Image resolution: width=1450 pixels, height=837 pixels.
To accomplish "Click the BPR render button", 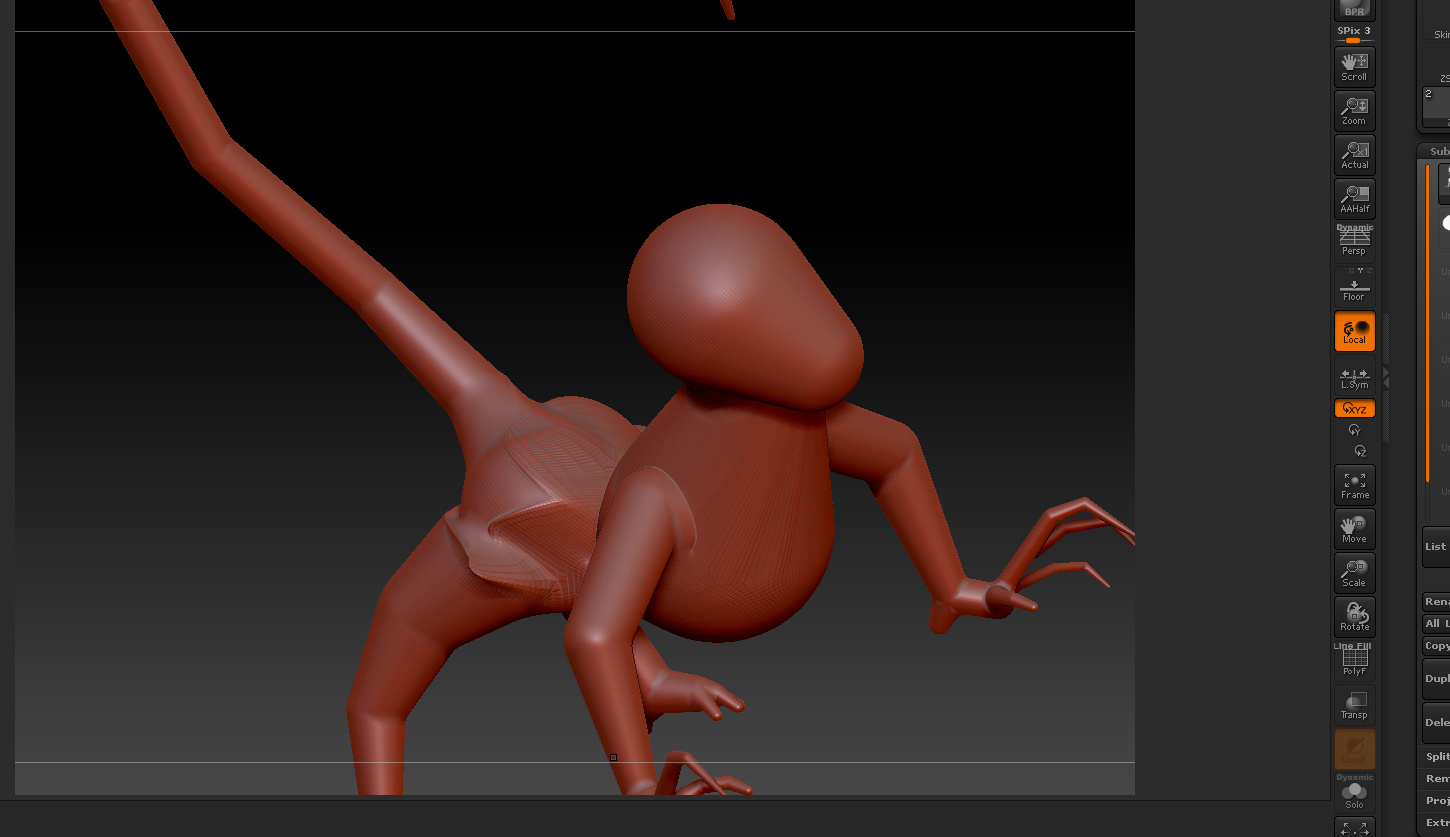I will 1355,9.
